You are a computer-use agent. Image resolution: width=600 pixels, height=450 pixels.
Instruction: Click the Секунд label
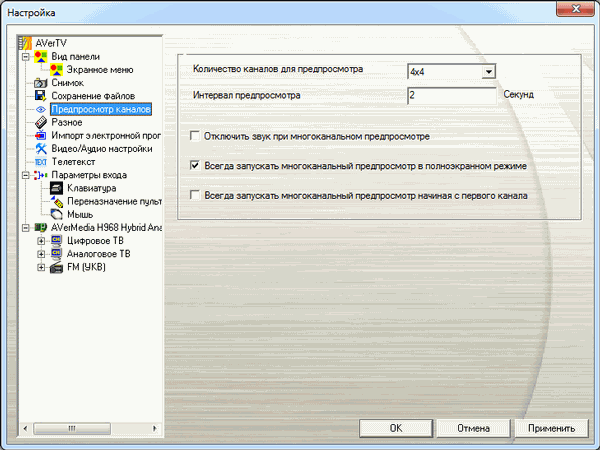point(518,95)
